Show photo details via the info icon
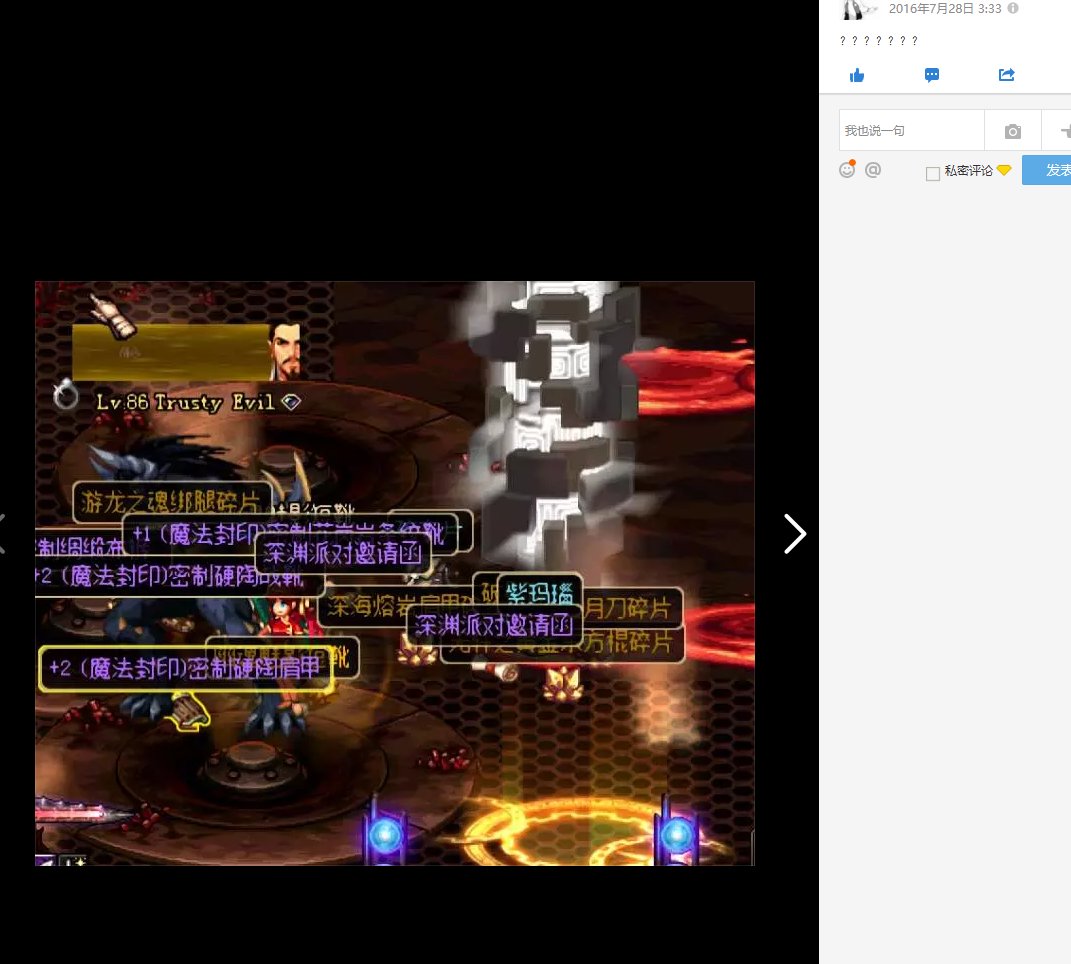Screen dimensions: 1071x964 pyautogui.click(x=1013, y=8)
